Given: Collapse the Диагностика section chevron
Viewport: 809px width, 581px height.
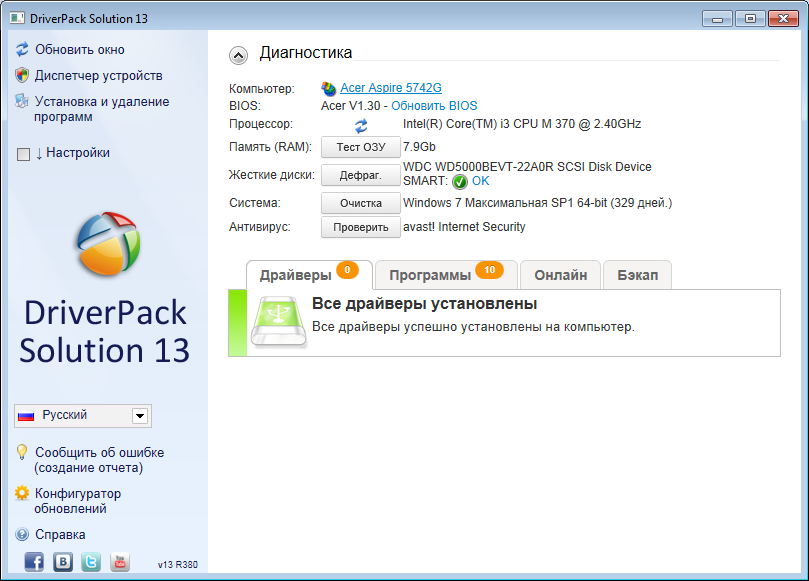Looking at the screenshot, I should pyautogui.click(x=238, y=55).
